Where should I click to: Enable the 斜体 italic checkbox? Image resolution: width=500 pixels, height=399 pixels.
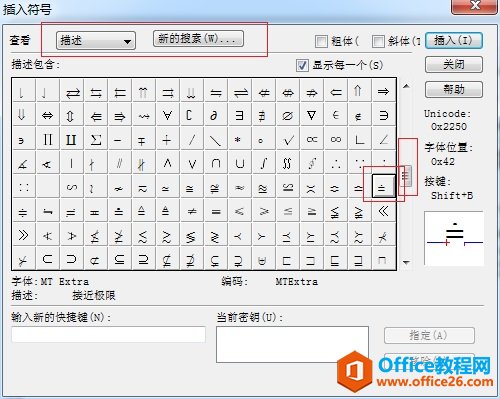(x=378, y=41)
